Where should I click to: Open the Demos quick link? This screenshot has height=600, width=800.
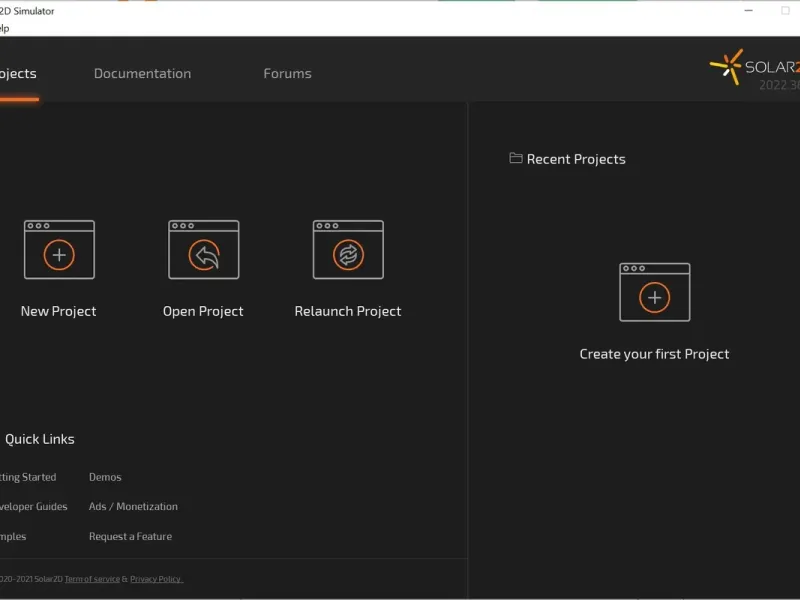[x=105, y=477]
